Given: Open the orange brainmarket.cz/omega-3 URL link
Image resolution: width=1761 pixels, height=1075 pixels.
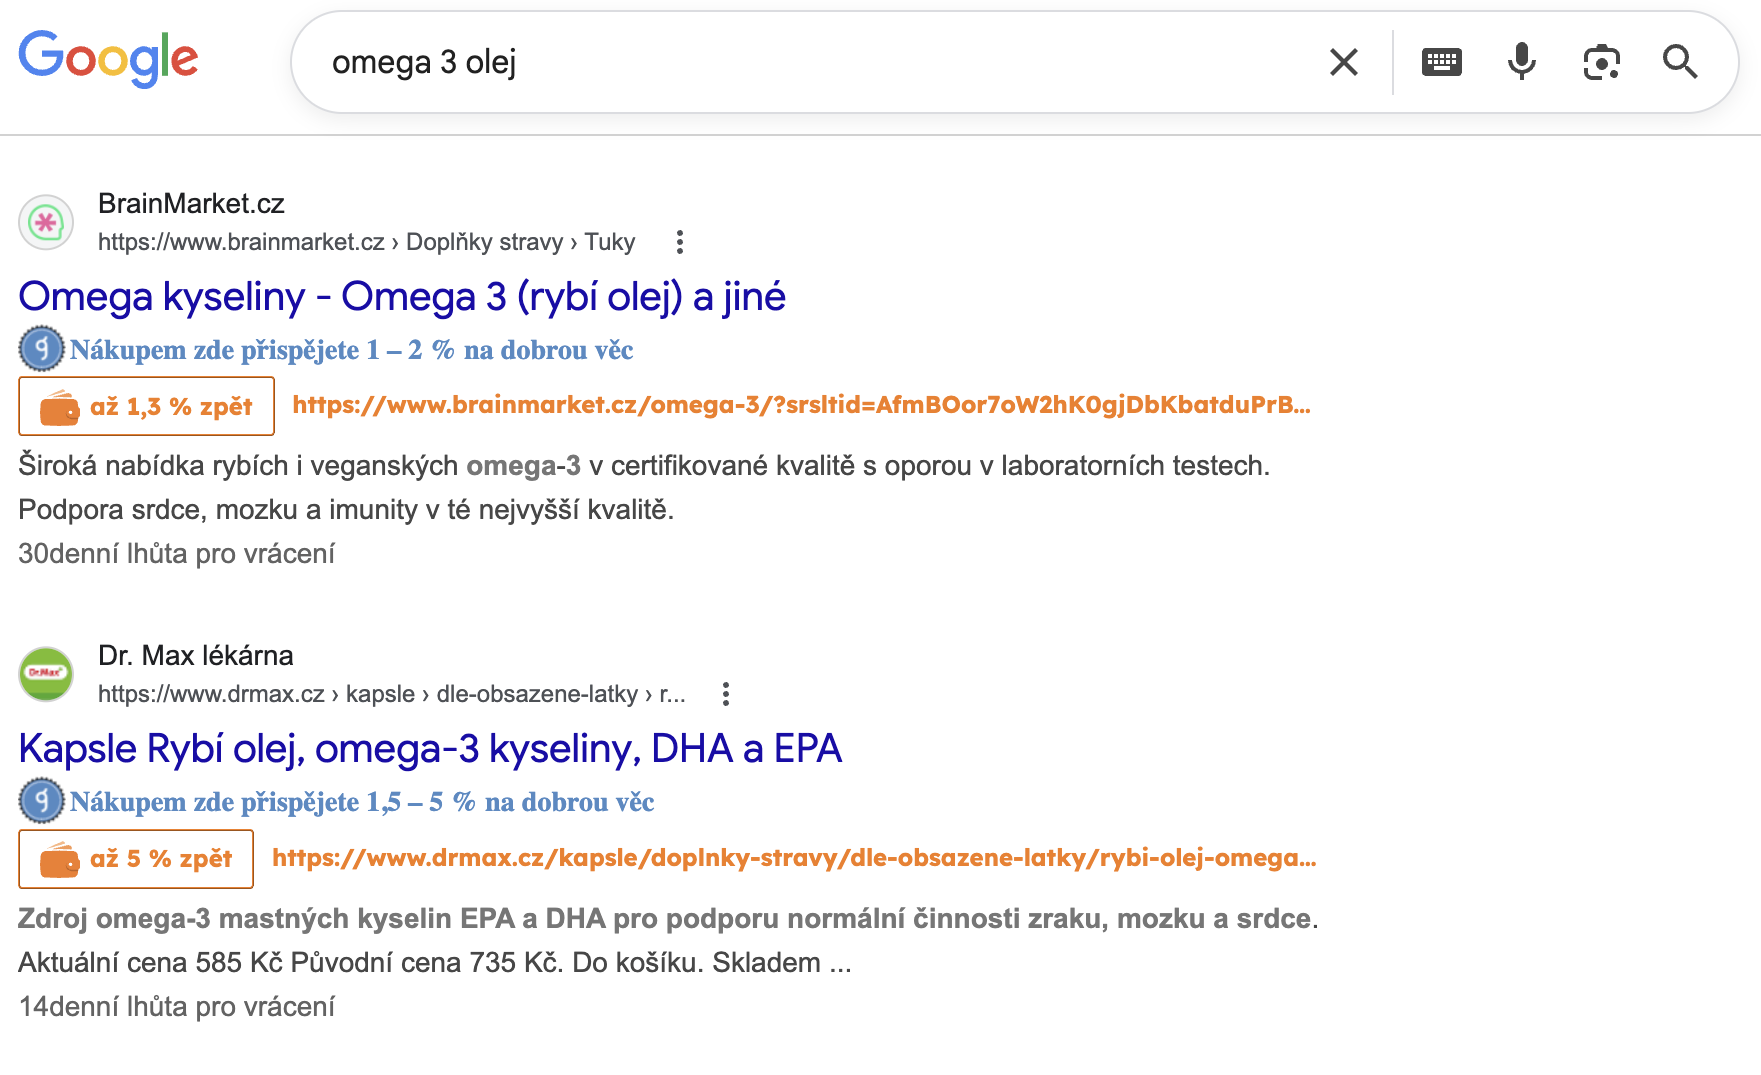Looking at the screenshot, I should (x=801, y=405).
